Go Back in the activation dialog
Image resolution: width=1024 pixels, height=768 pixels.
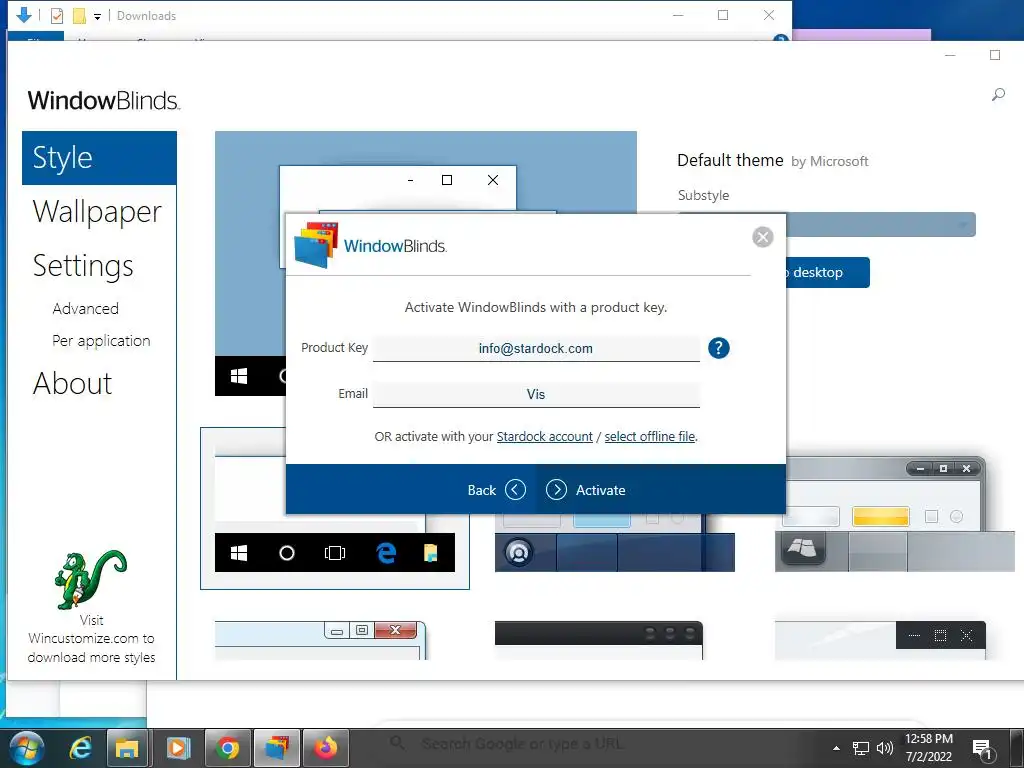[x=496, y=490]
